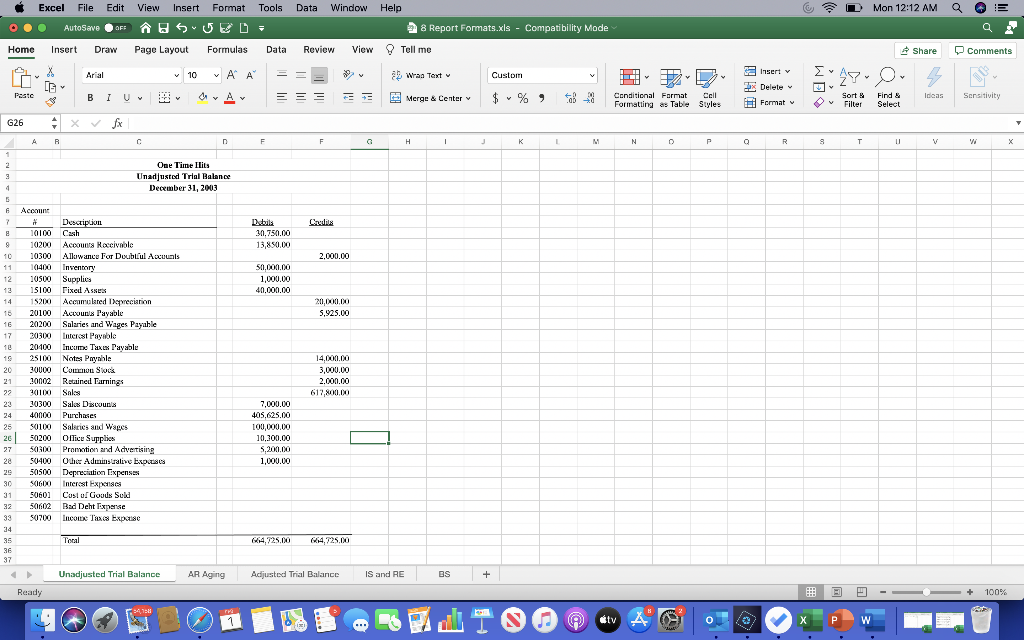Image resolution: width=1024 pixels, height=640 pixels.
Task: Toggle Wrap Text
Action: click(421, 75)
